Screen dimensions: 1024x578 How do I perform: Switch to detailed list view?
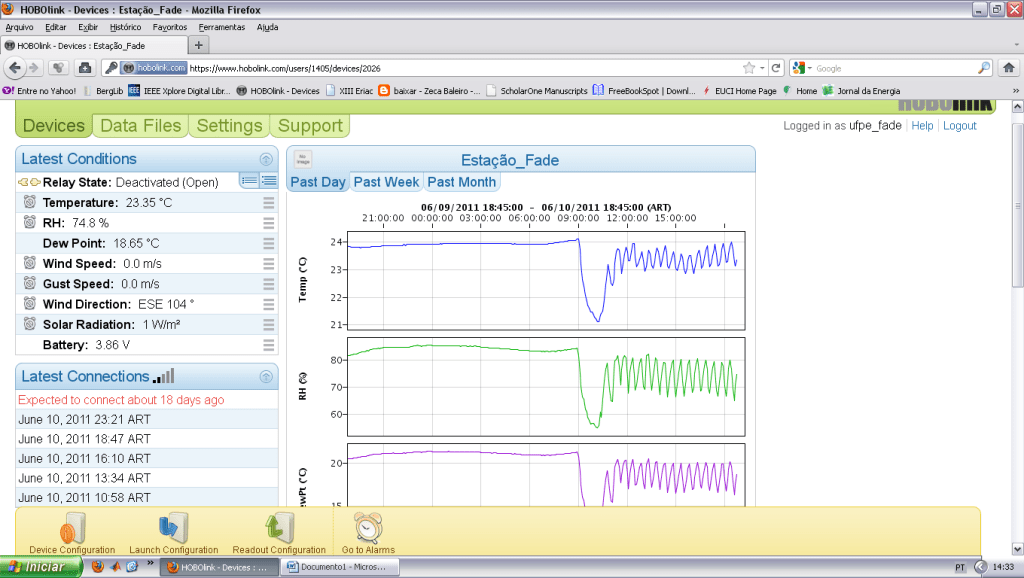268,180
